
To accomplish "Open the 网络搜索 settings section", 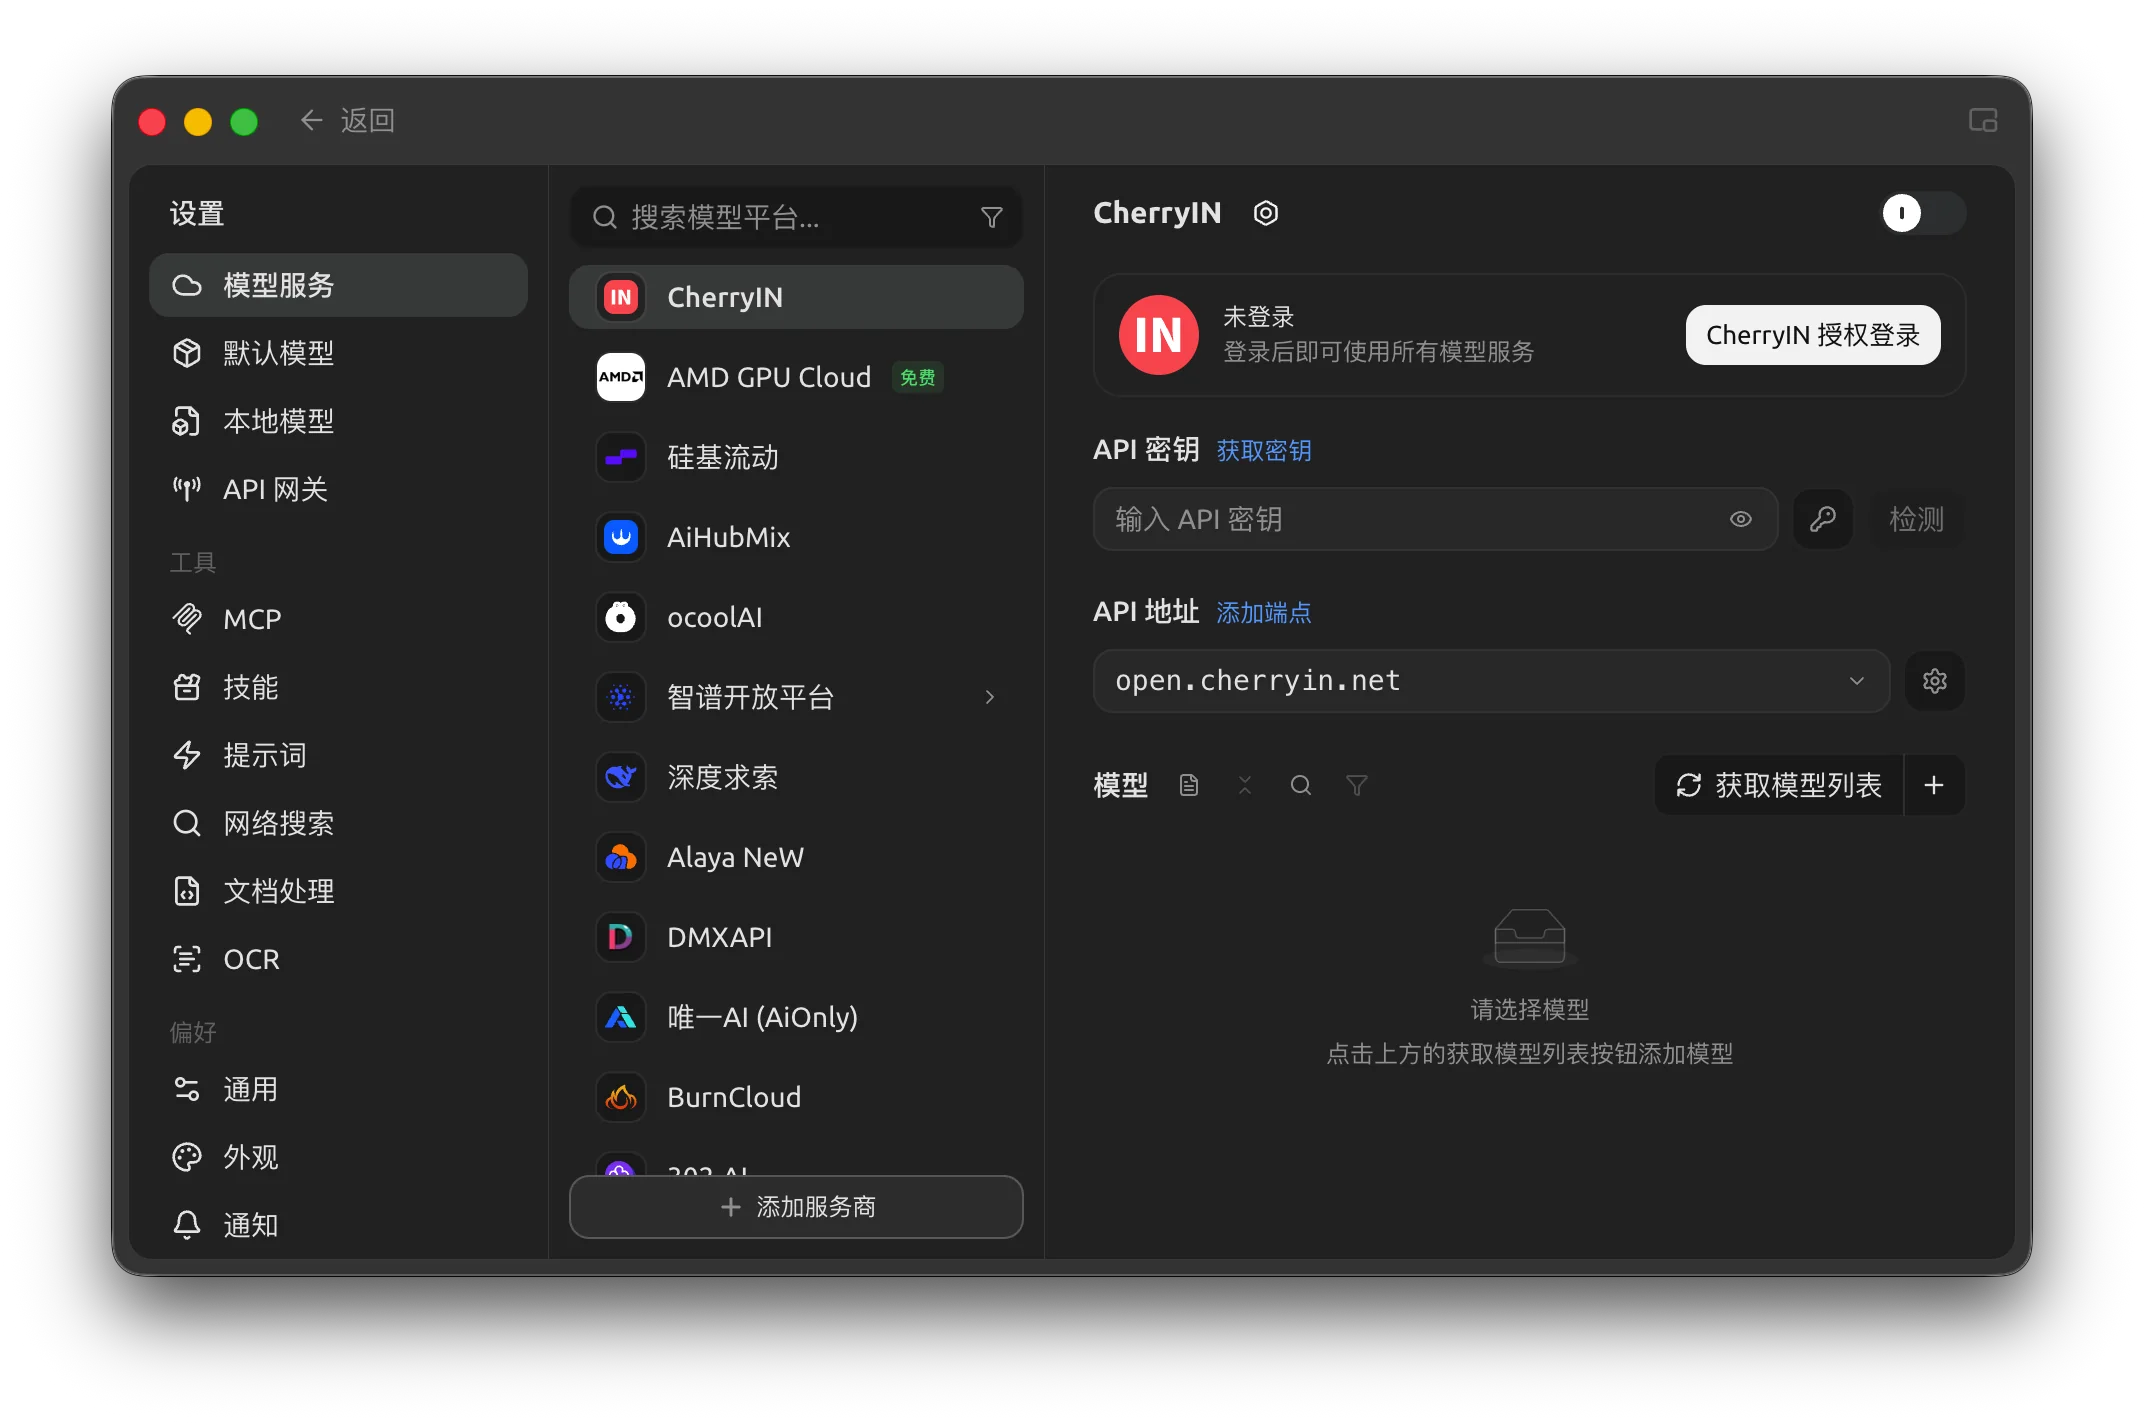I will click(338, 823).
